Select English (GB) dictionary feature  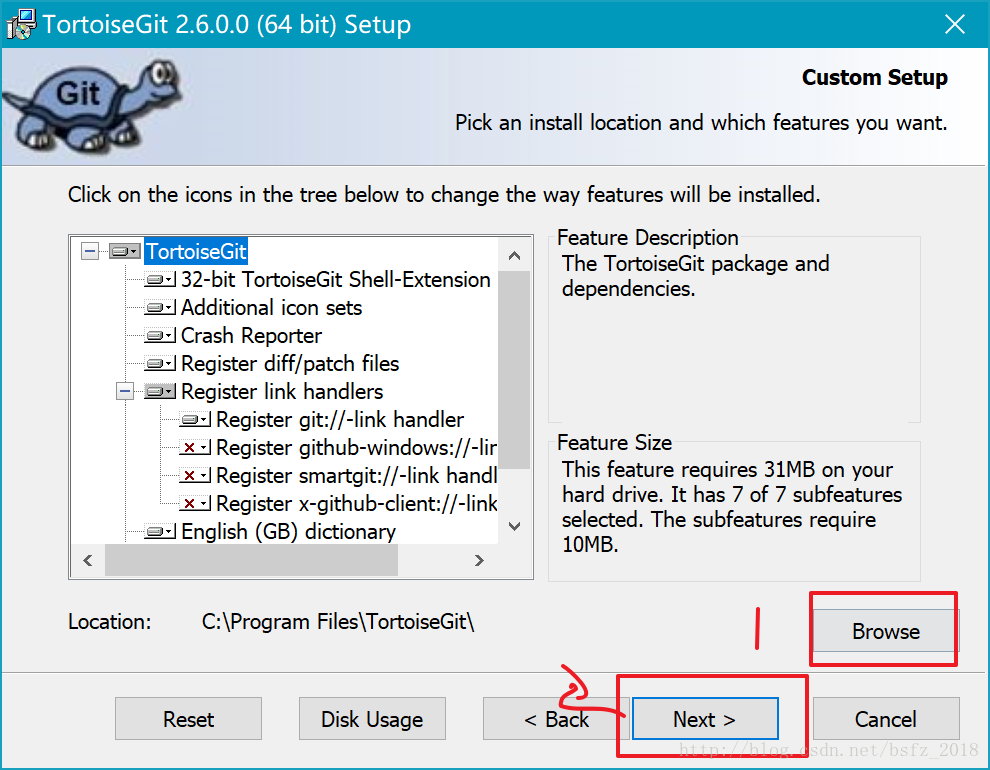coord(289,531)
